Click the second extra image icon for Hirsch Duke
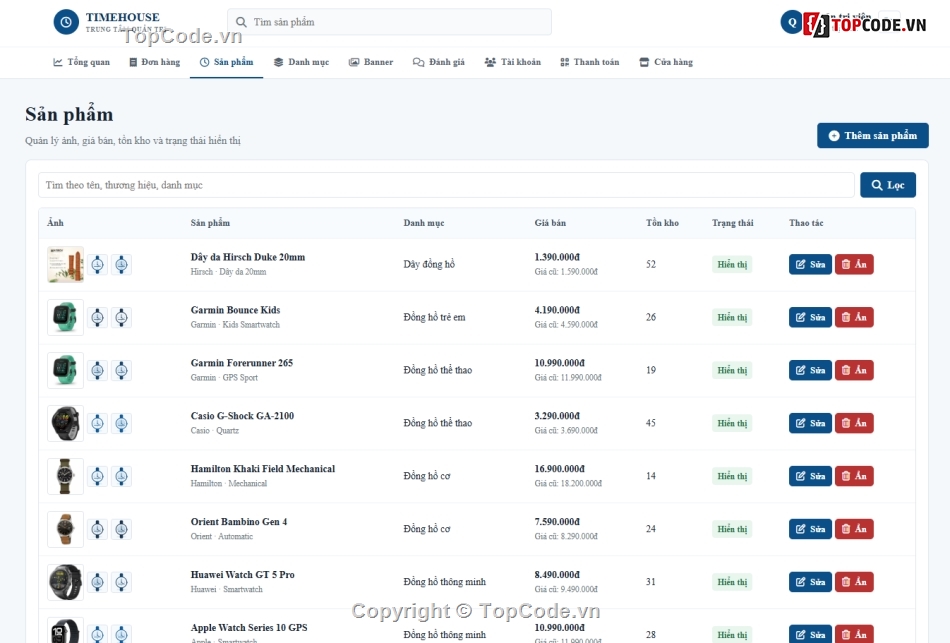 point(121,264)
